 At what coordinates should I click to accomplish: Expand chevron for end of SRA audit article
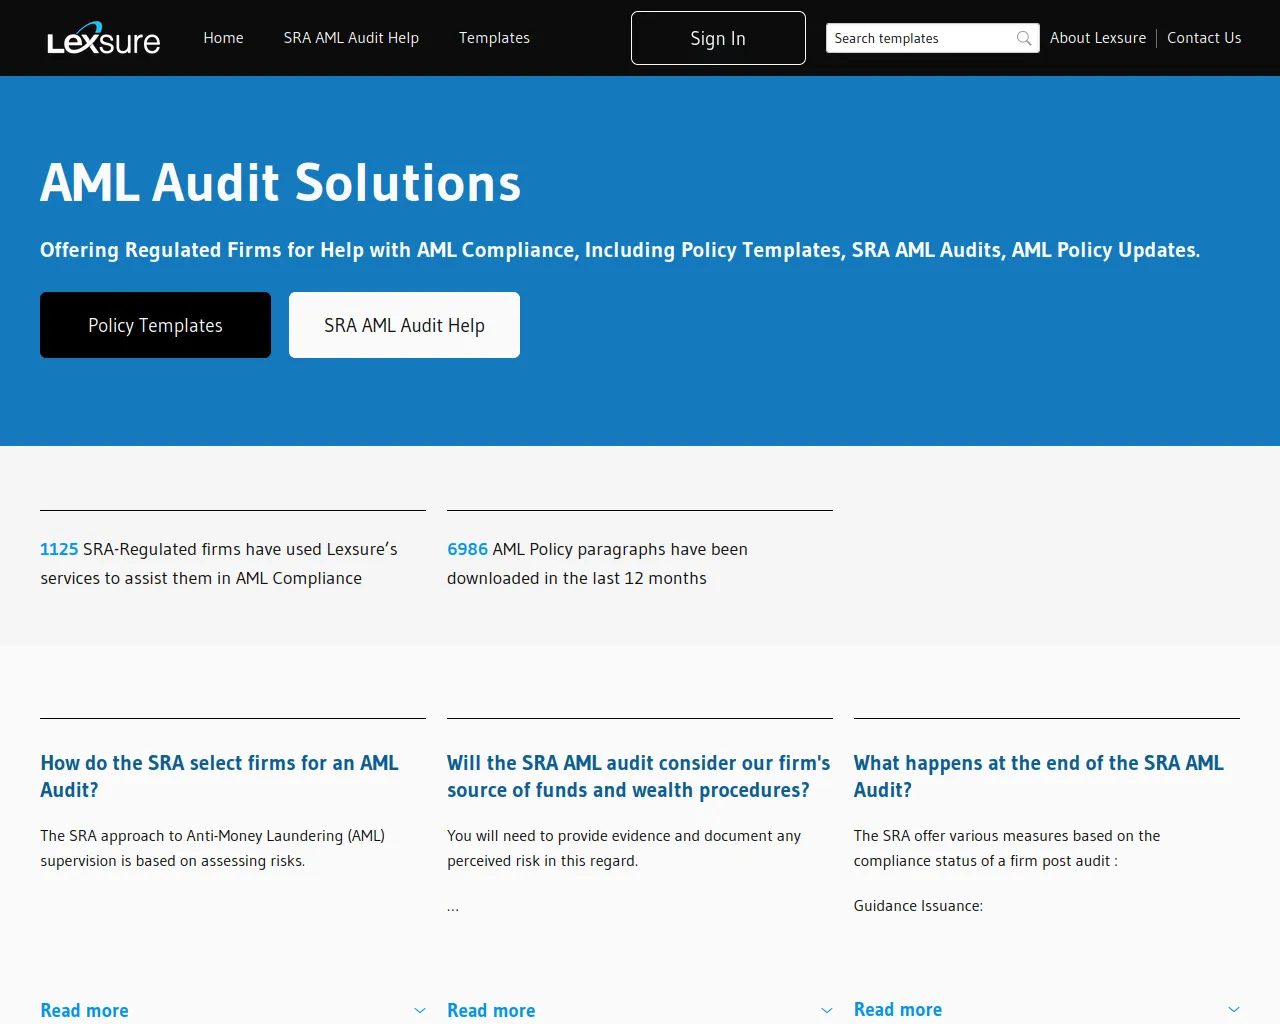[1234, 1010]
